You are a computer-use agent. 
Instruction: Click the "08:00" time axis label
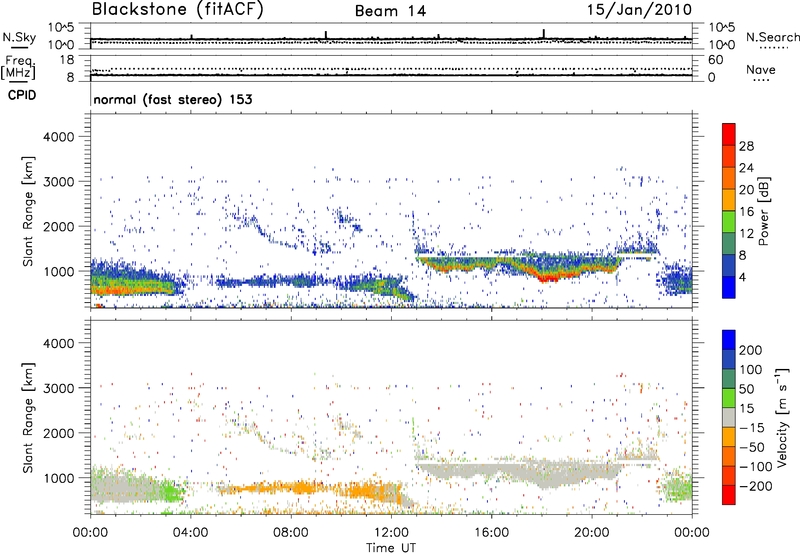tap(291, 533)
